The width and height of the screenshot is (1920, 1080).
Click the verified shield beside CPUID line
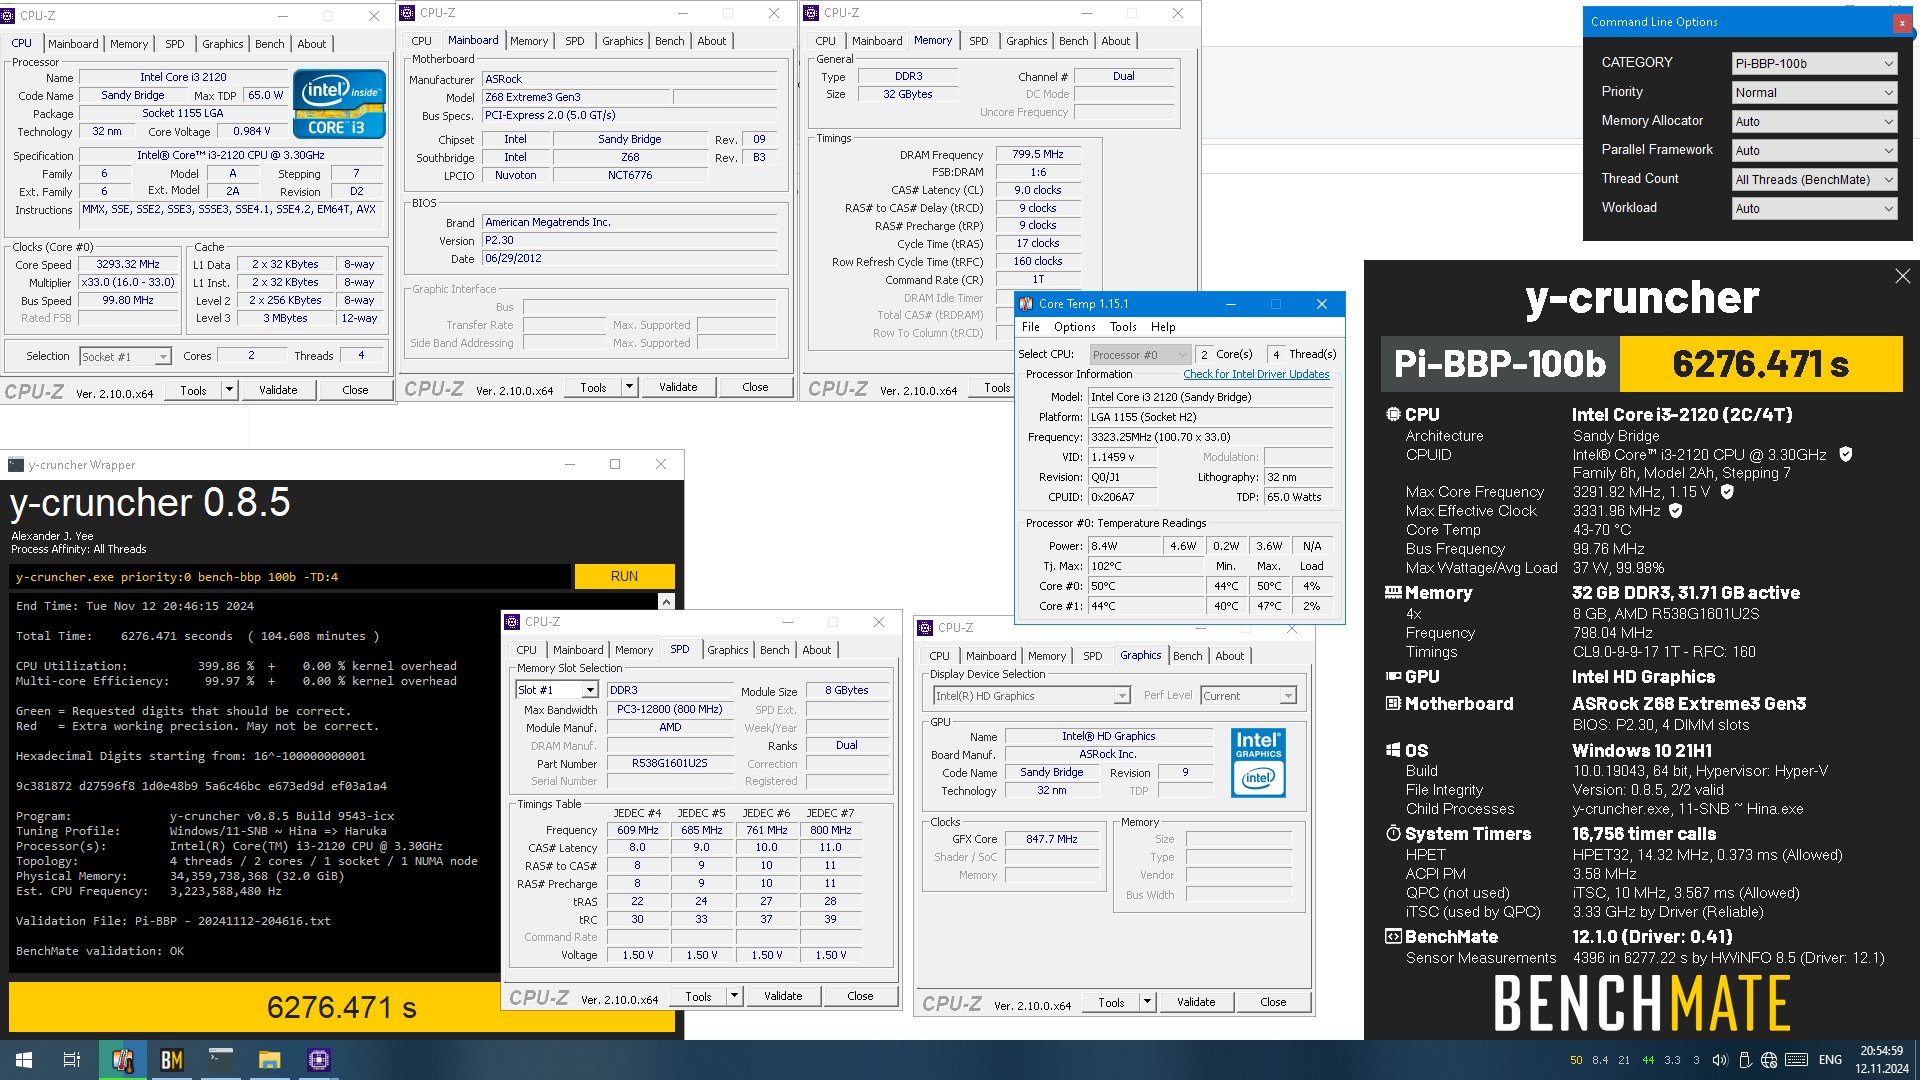tap(1846, 454)
